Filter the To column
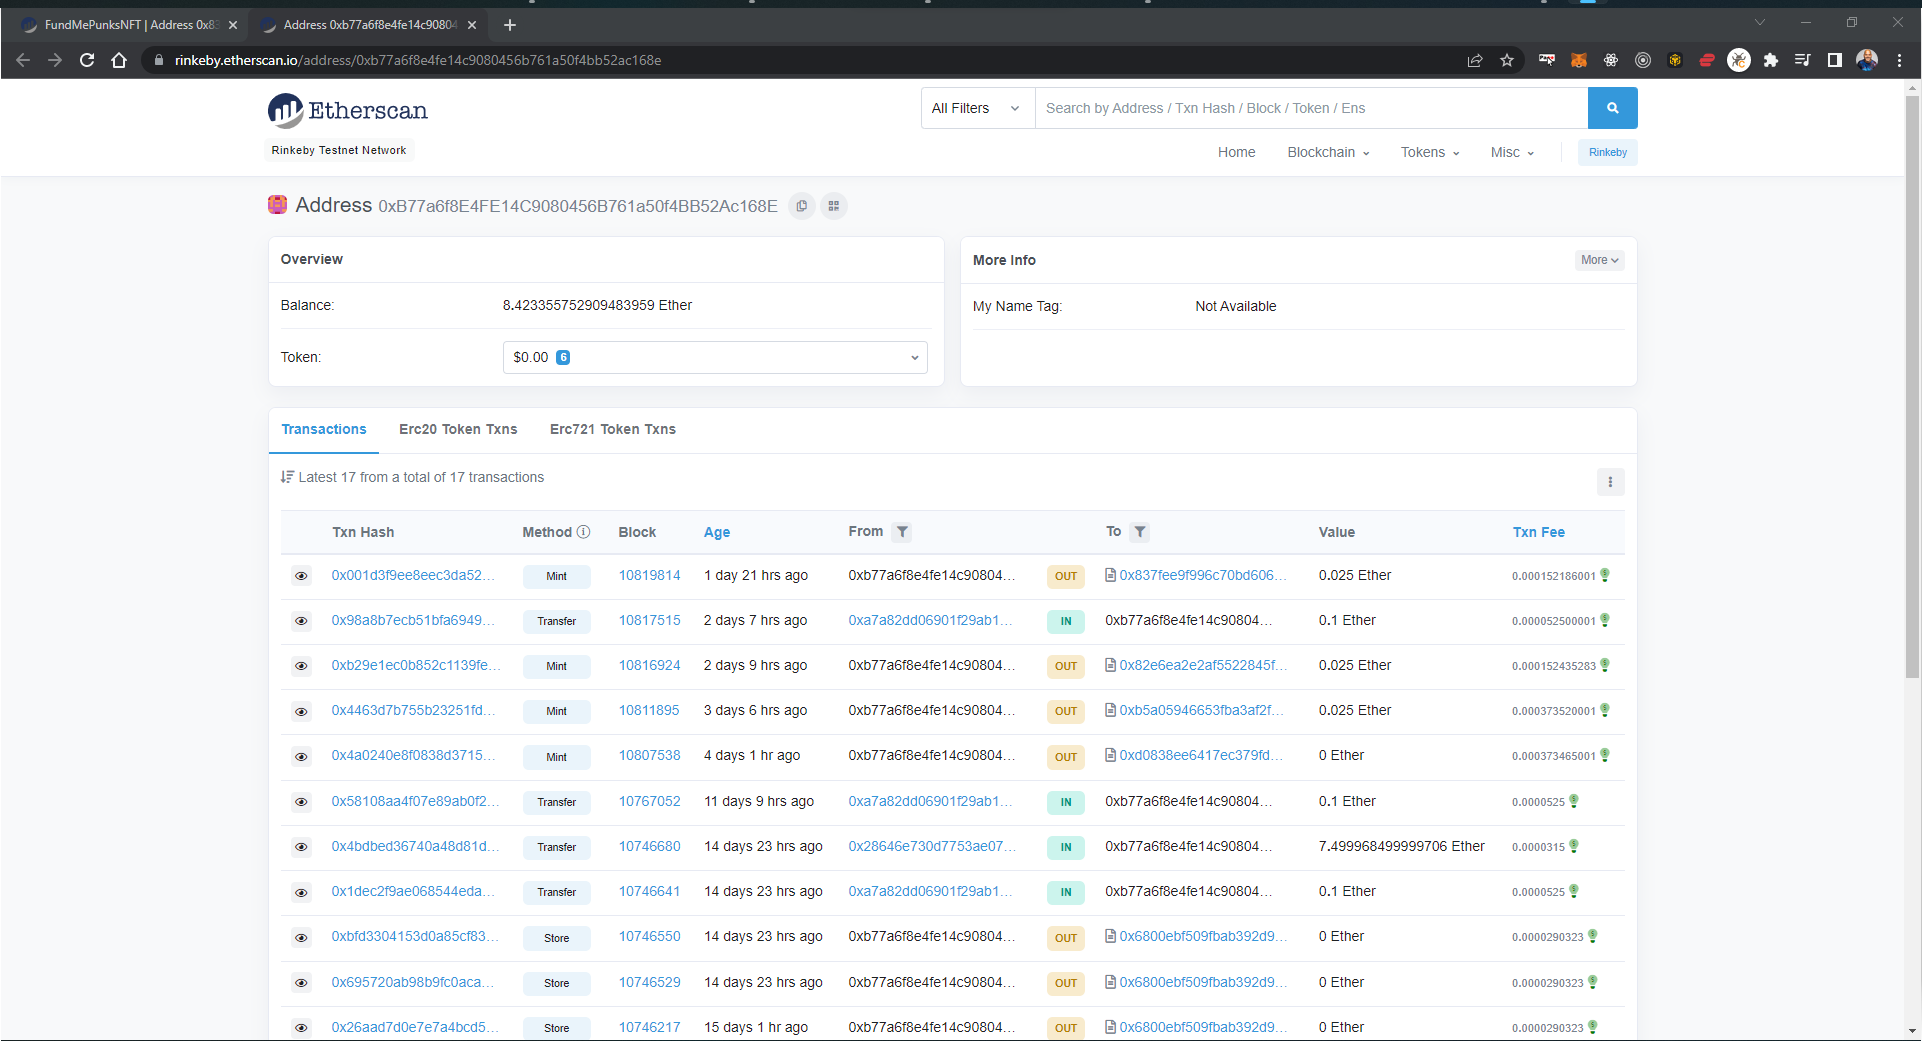The height and width of the screenshot is (1041, 1922). click(1140, 532)
